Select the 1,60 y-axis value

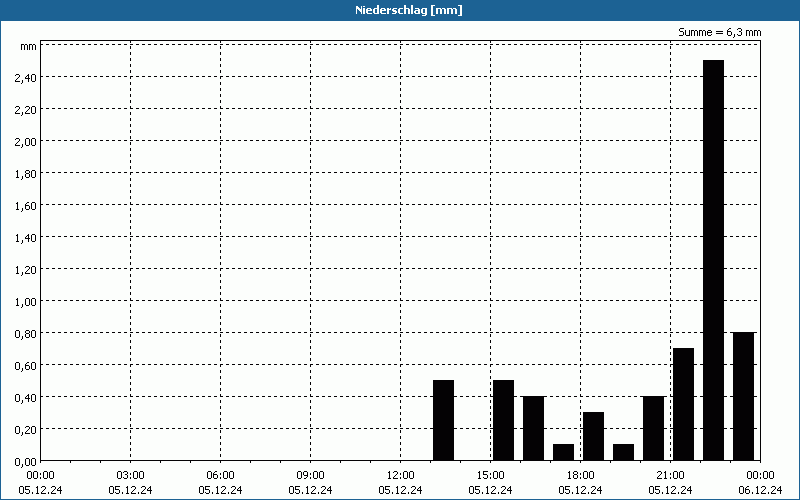point(26,206)
